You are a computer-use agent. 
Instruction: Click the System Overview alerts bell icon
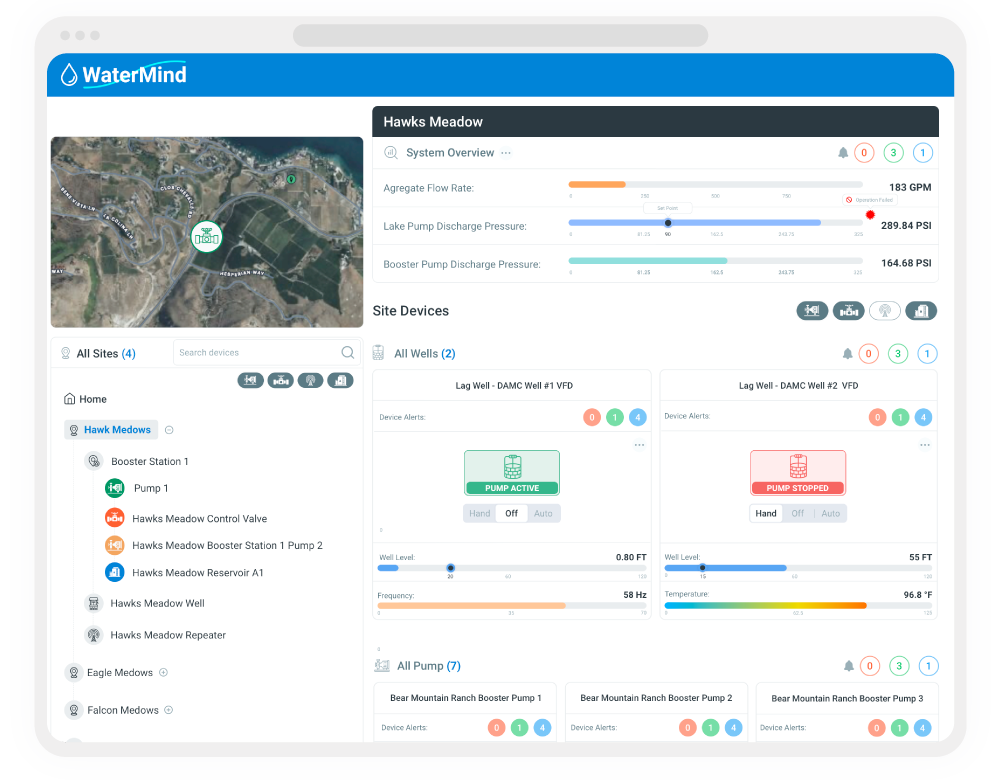(x=843, y=153)
